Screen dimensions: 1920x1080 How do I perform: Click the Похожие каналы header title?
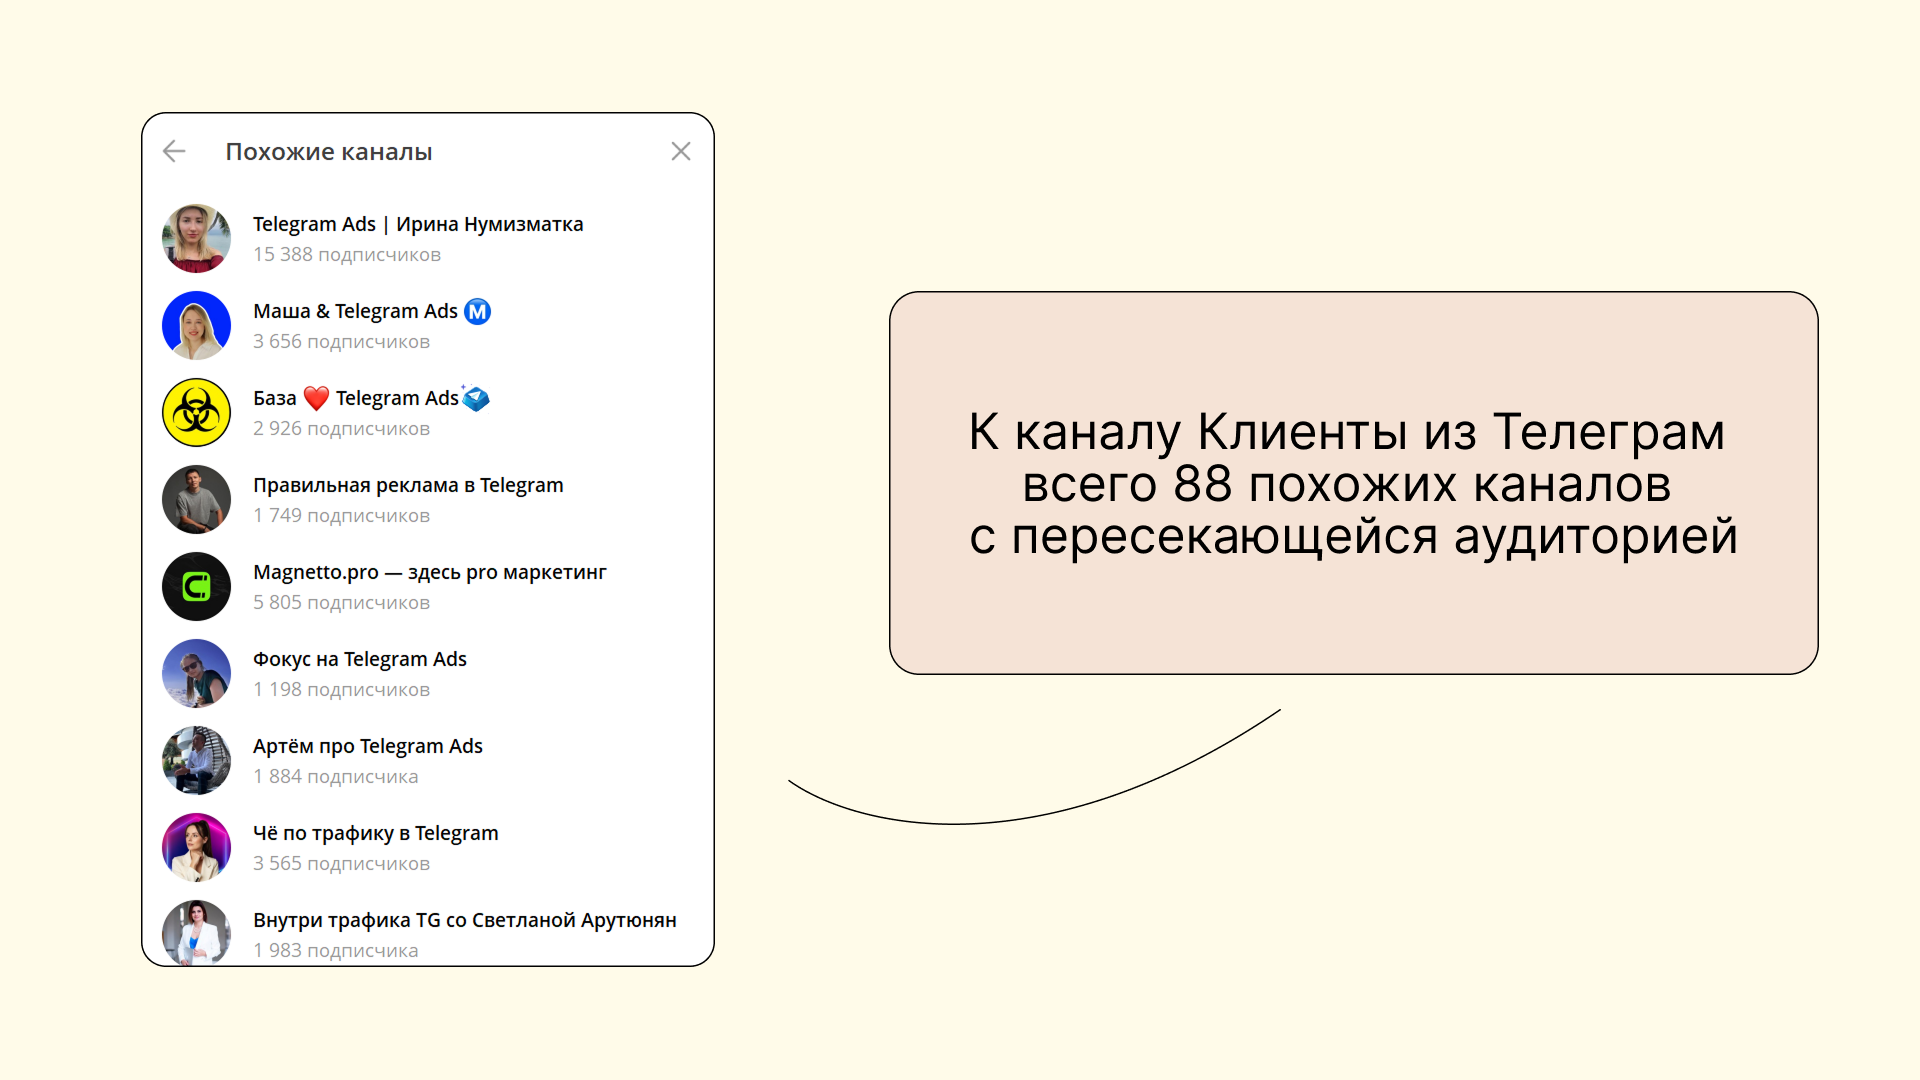click(329, 152)
